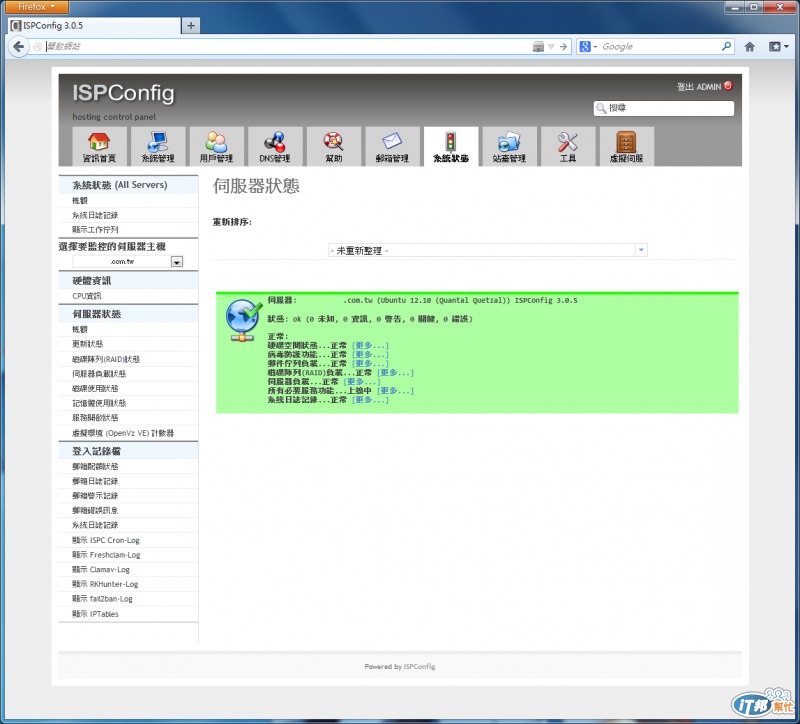Show the Freshclam-Log

(x=106, y=555)
